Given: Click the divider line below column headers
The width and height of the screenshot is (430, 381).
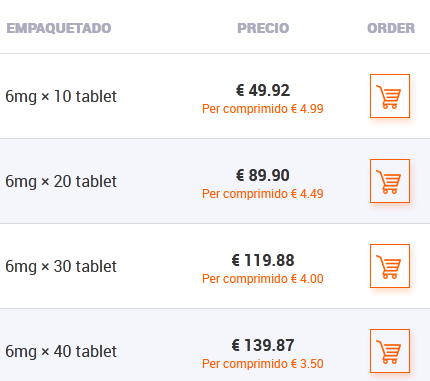Looking at the screenshot, I should click(x=215, y=53).
